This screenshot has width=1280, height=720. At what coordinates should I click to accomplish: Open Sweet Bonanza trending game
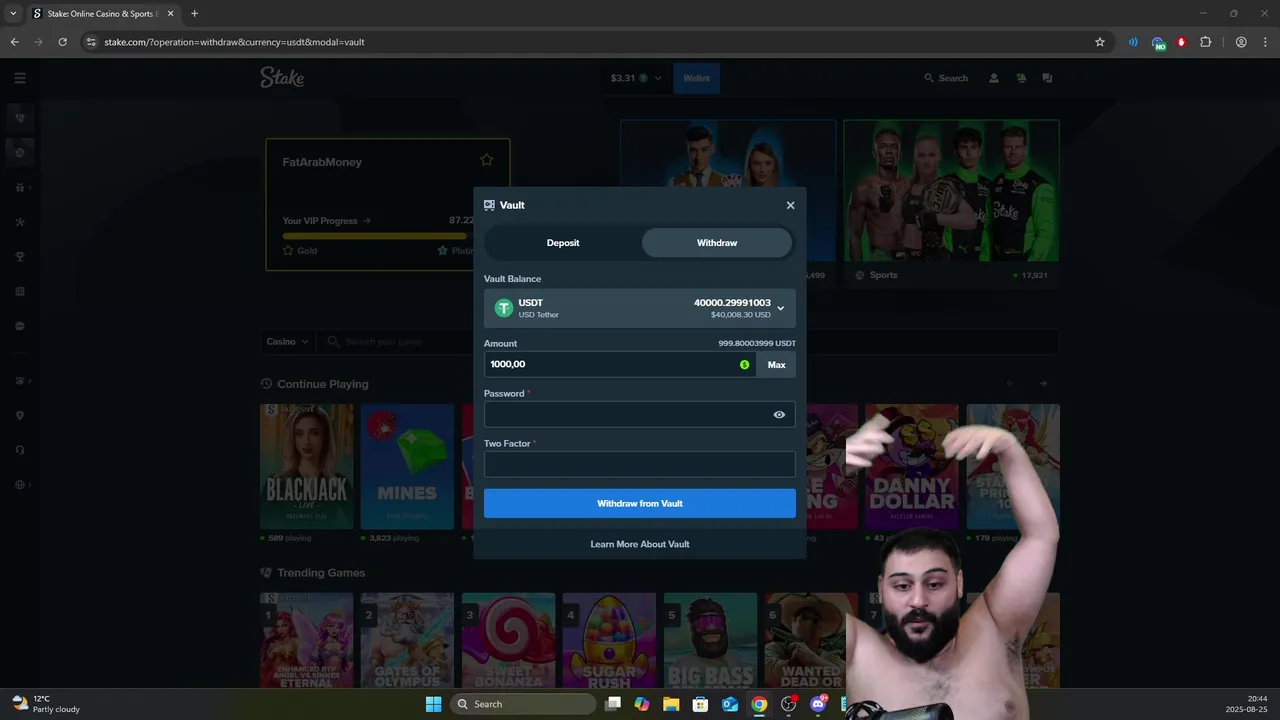coord(508,640)
